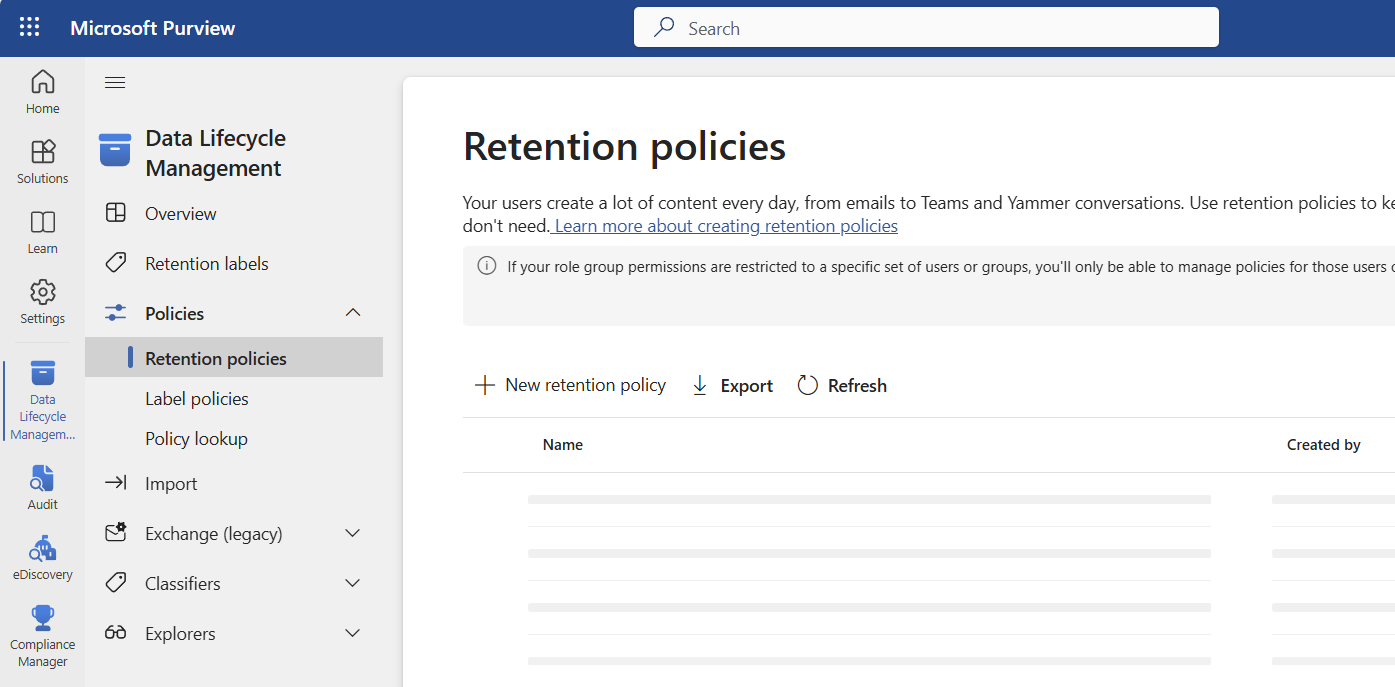Open the app launcher waffle icon
1395x687 pixels.
point(30,28)
